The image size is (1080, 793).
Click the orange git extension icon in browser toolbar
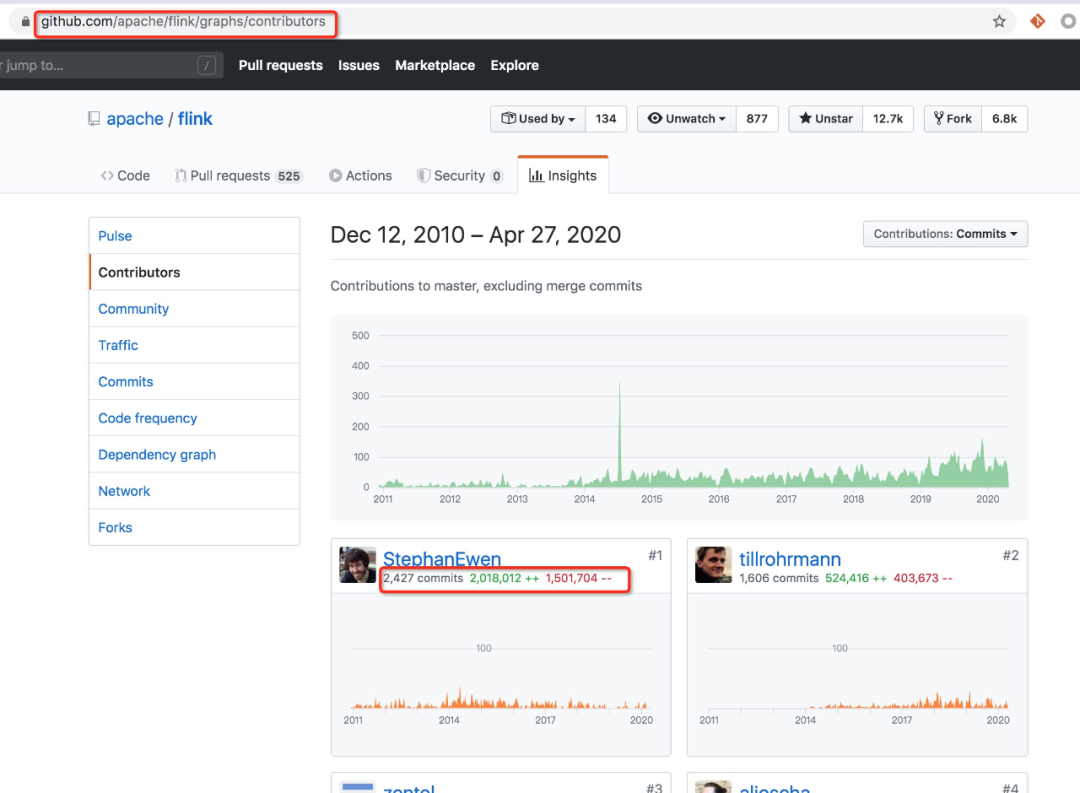point(1037,21)
